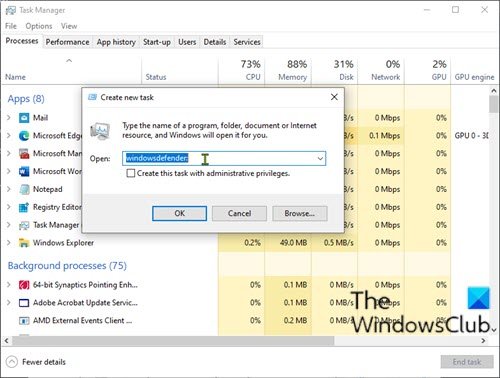
Task: Click the Apps (8) group heading
Action: coord(26,99)
